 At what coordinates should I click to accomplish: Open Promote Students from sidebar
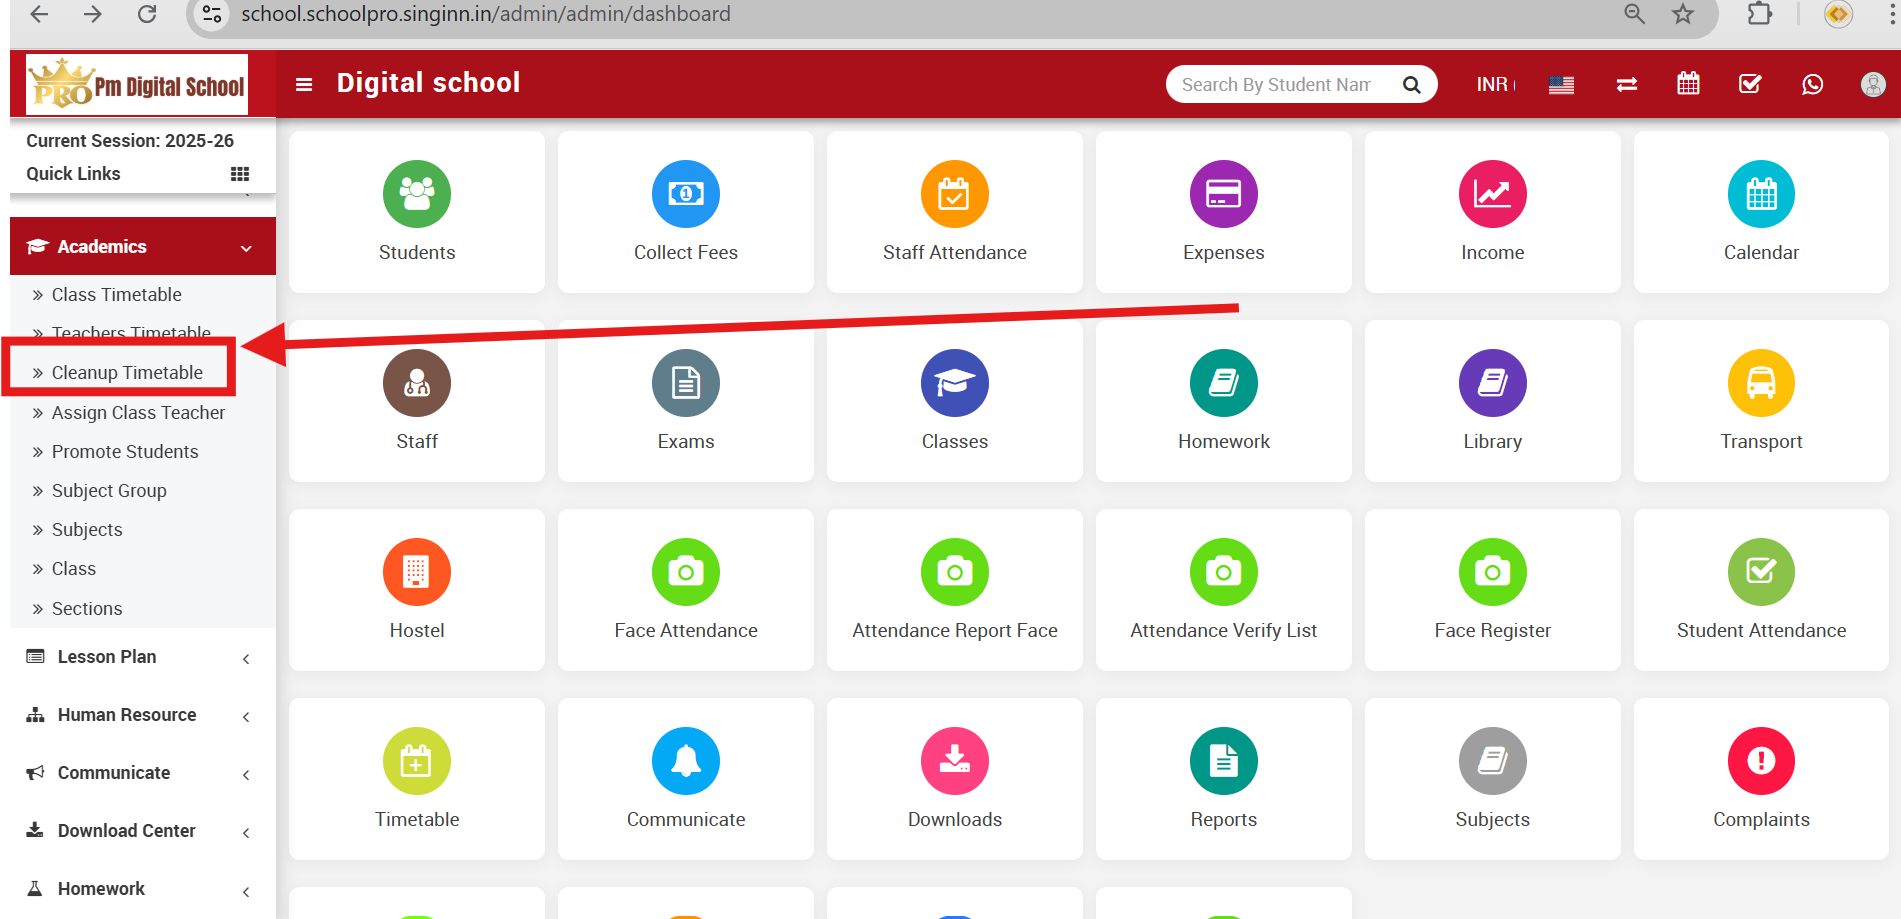124,451
